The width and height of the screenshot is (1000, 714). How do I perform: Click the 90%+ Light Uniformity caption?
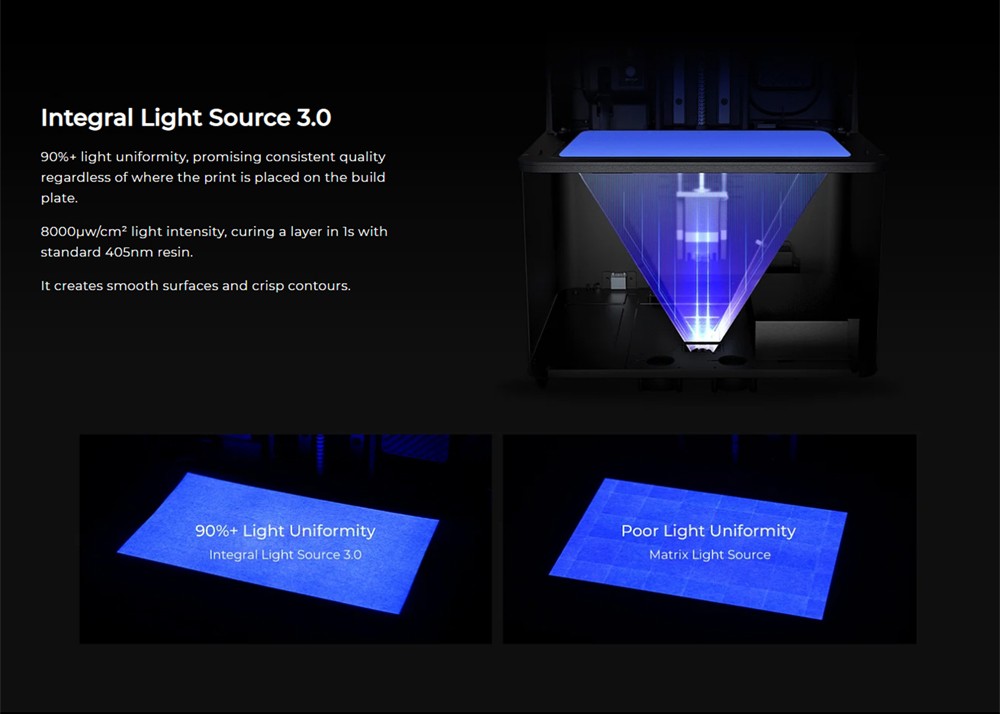point(285,530)
